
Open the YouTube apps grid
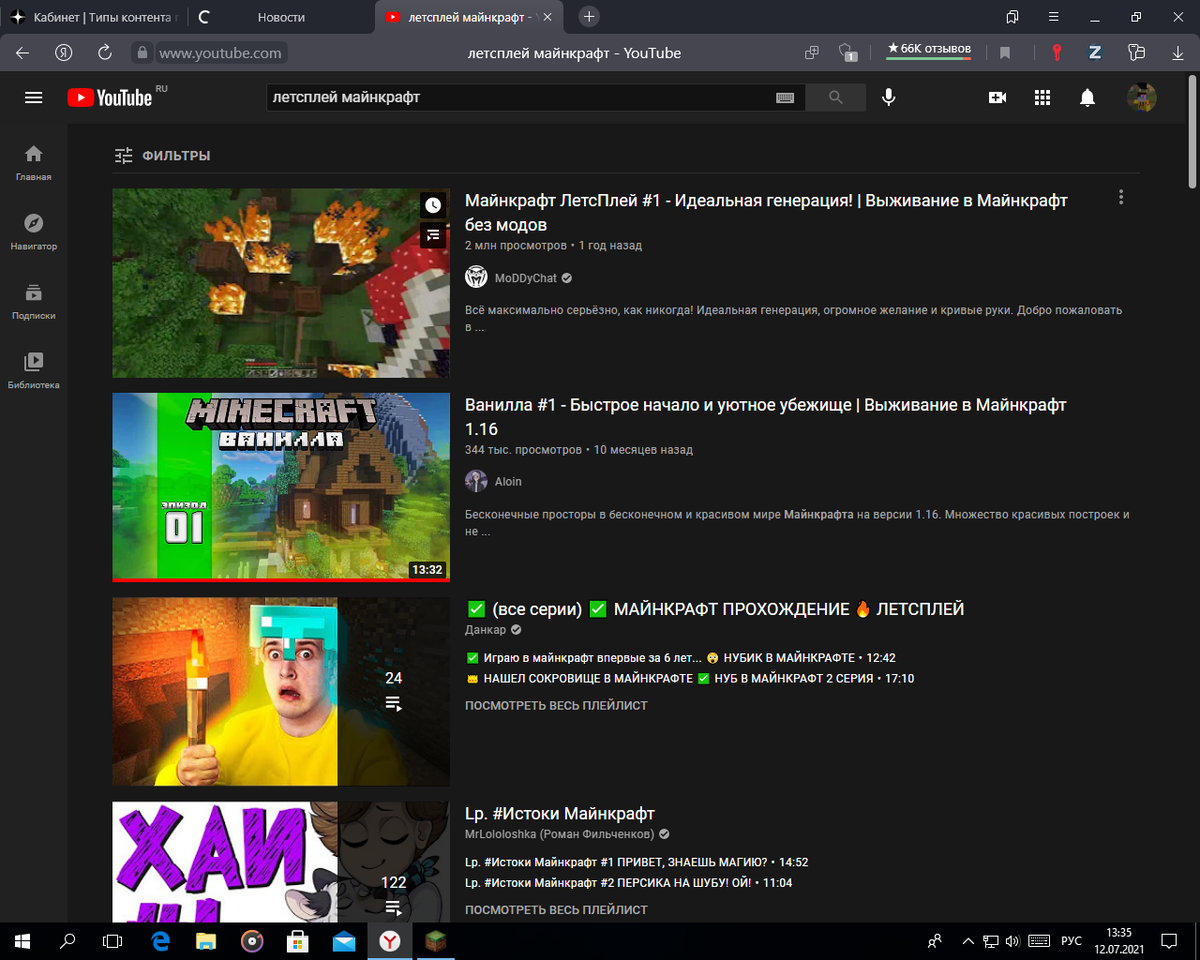1042,97
